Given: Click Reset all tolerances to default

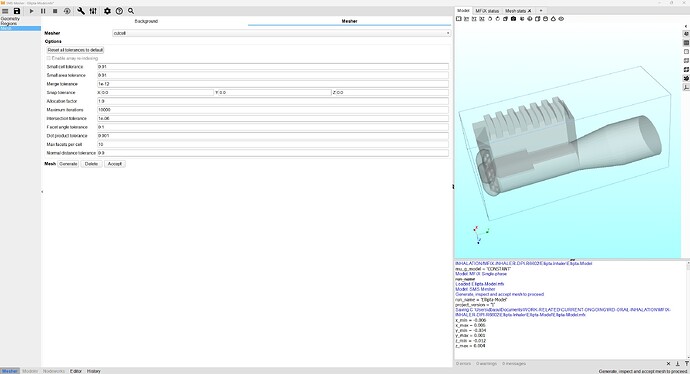Looking at the screenshot, I should click(x=75, y=50).
